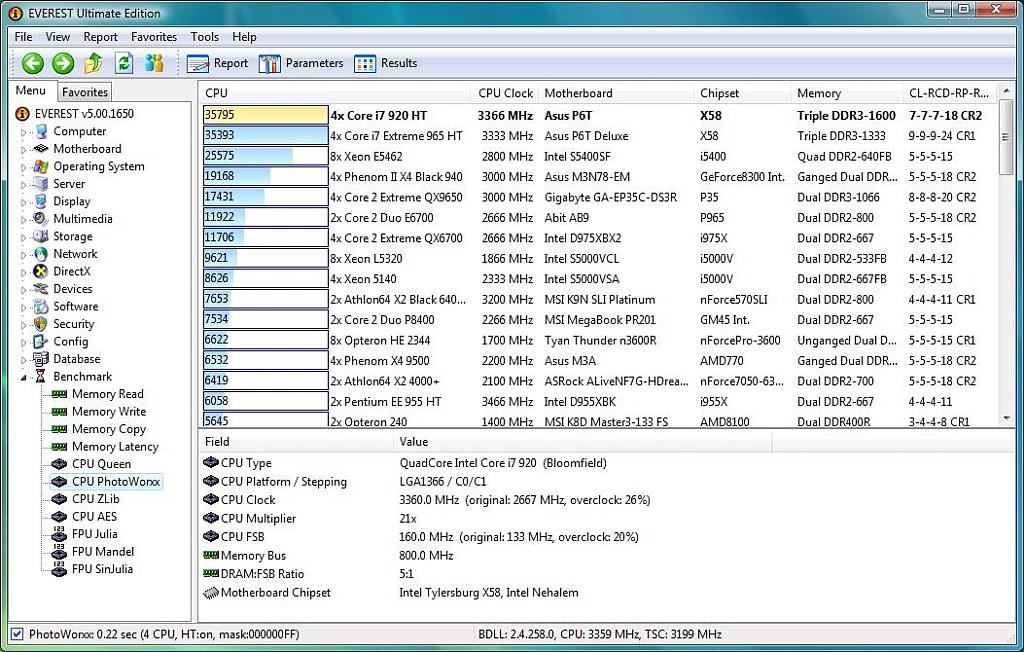Screen dimensions: 1024x652
Task: Select FPU SinJulia benchmark
Action: pyautogui.click(x=103, y=569)
